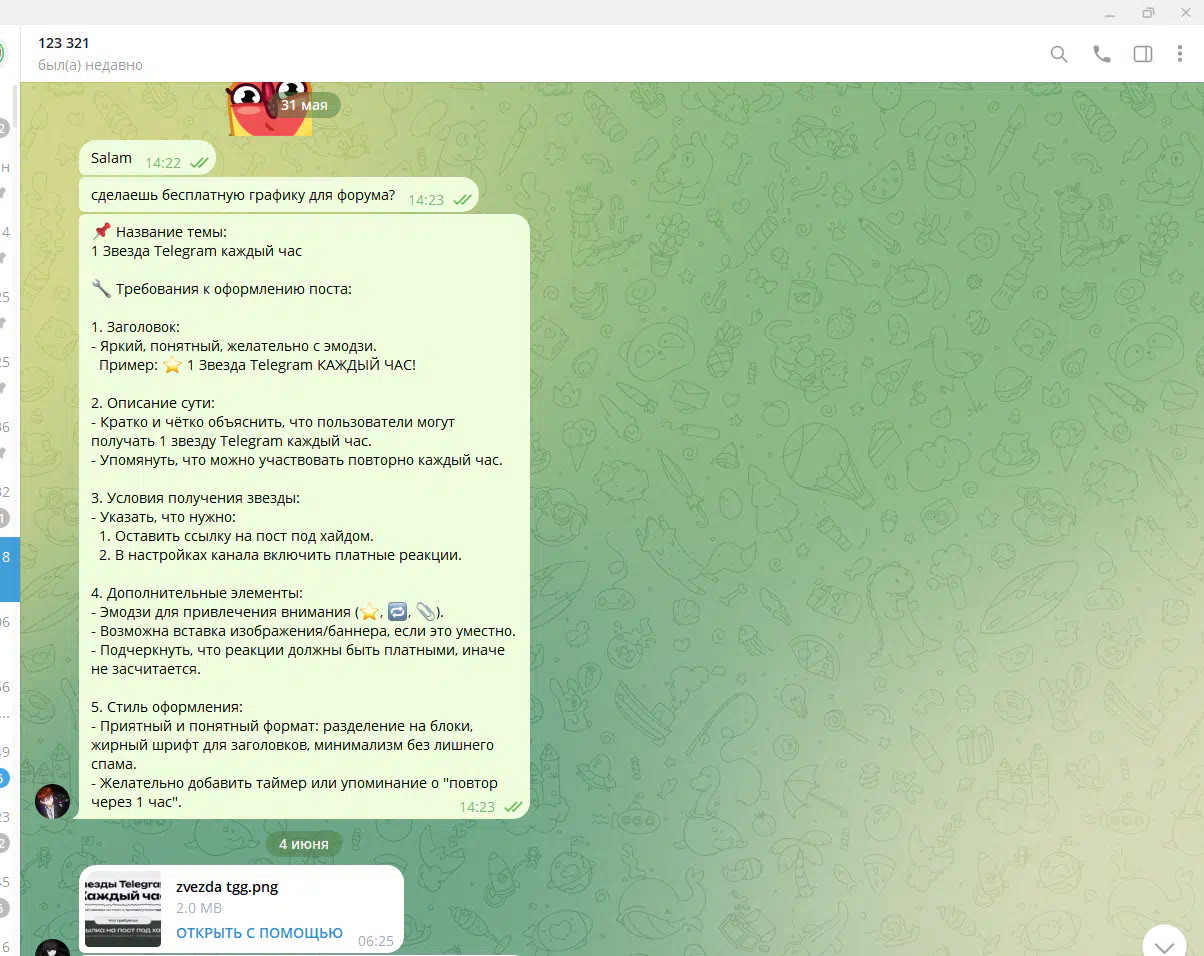Minimize the Telegram window
Image resolution: width=1204 pixels, height=956 pixels.
point(1111,12)
